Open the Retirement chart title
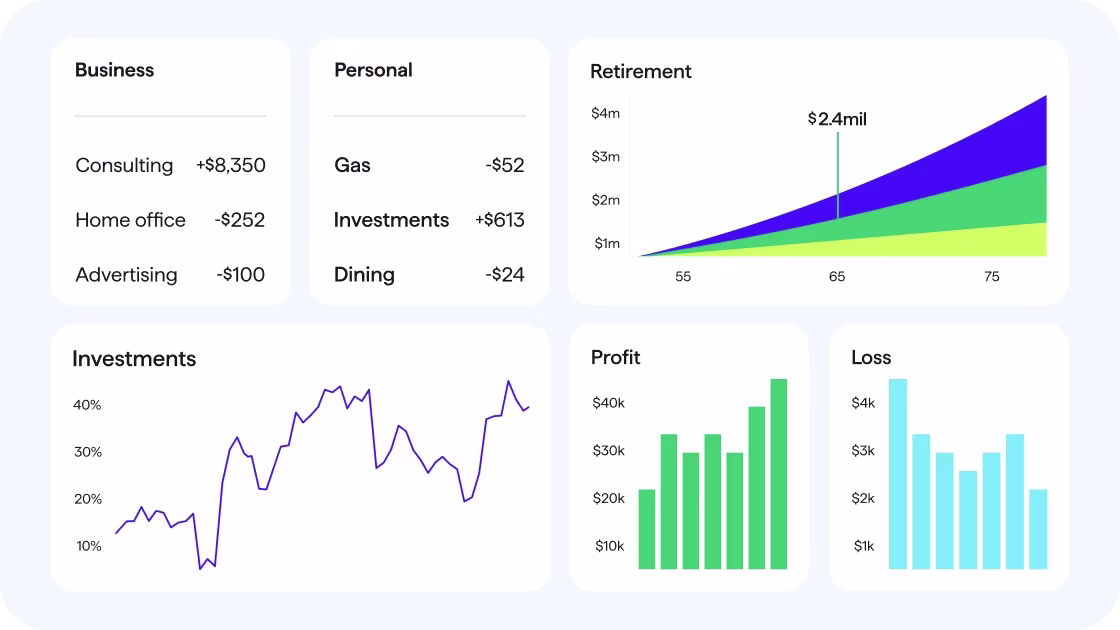This screenshot has width=1120, height=630. pos(641,72)
